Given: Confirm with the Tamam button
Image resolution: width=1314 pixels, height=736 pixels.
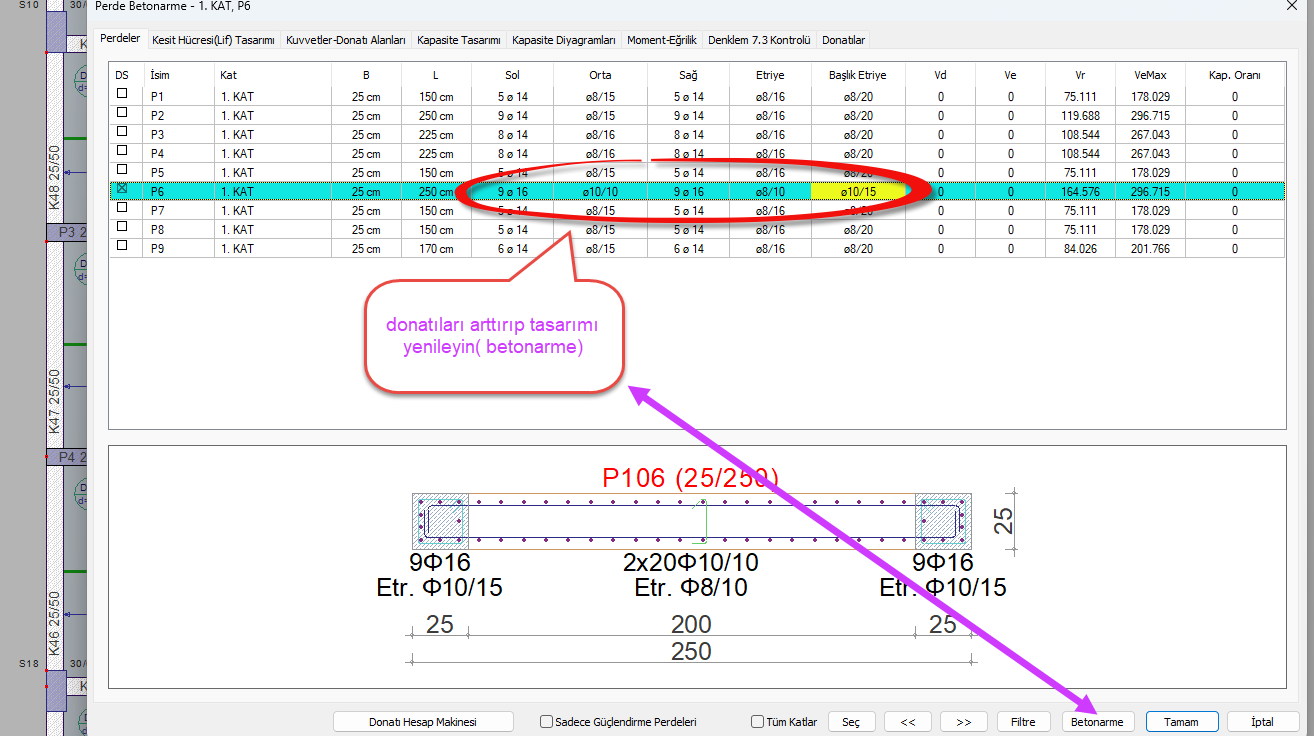Looking at the screenshot, I should [x=1181, y=722].
